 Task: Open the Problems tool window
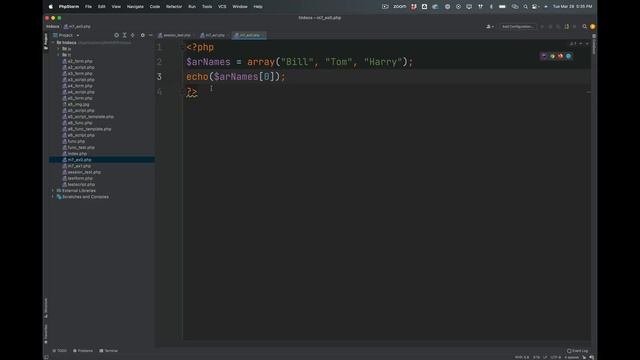pos(83,351)
